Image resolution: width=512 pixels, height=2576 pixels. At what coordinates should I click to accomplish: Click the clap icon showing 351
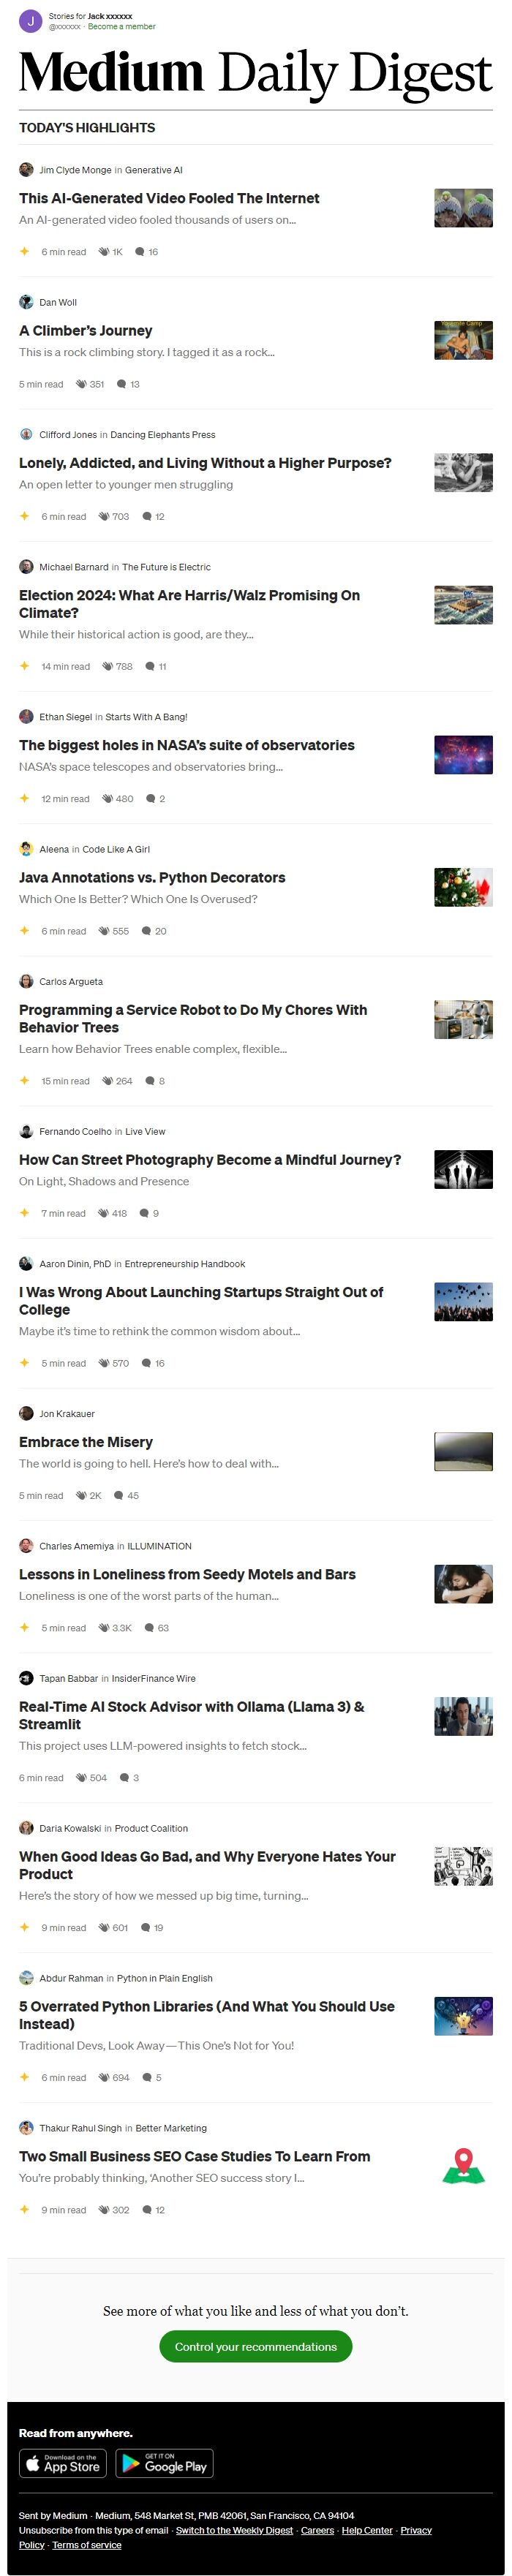[x=82, y=384]
